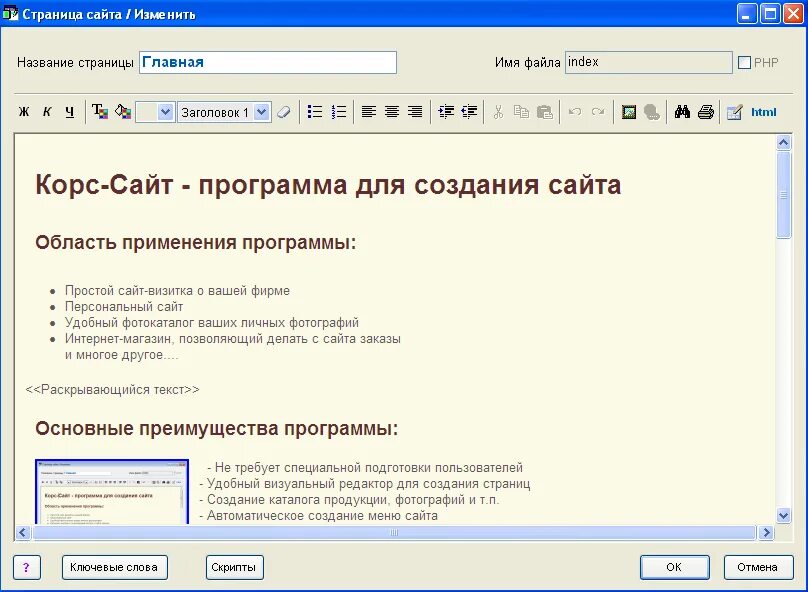
Task: Align text to the left
Action: (x=368, y=112)
